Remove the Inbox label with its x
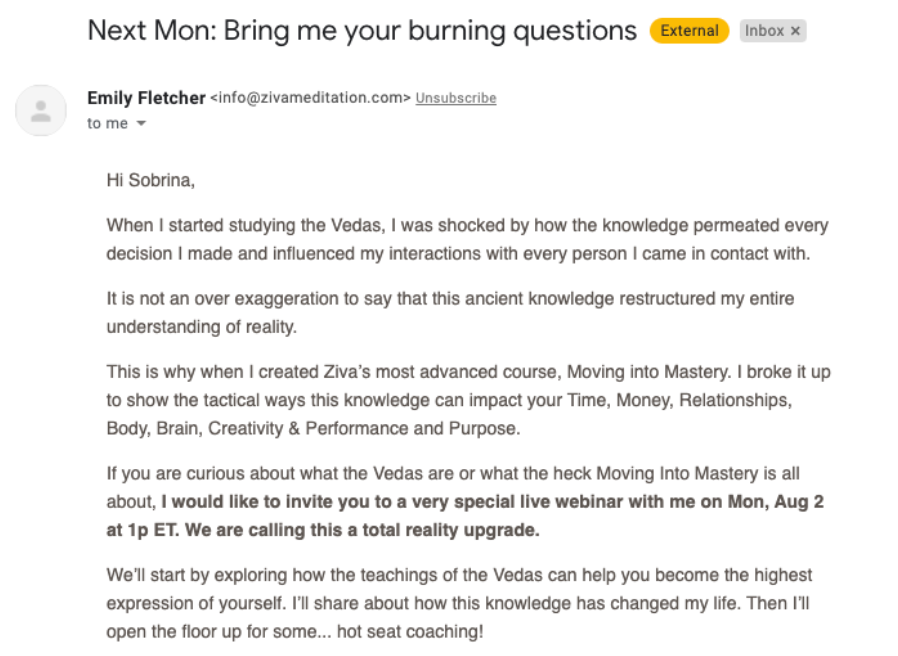898x656 pixels. pos(795,31)
